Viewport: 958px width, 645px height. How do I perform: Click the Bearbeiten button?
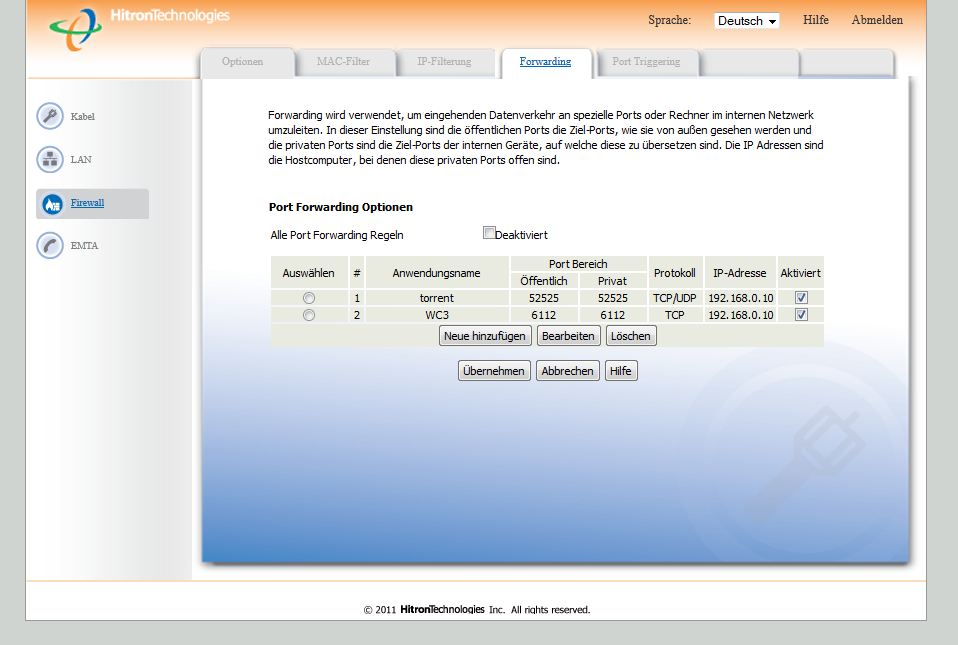tap(568, 336)
